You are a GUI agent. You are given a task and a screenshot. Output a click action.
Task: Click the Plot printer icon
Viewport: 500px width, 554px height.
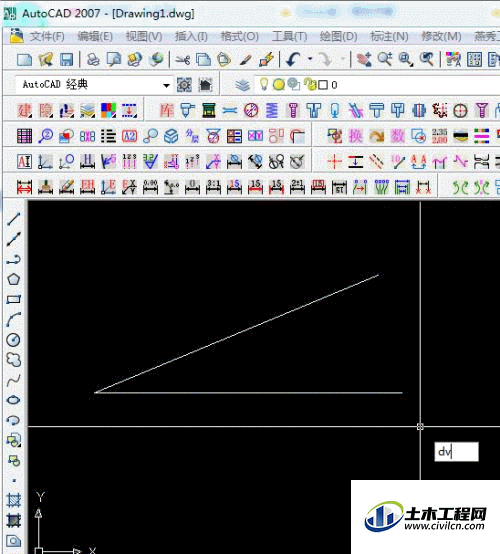[93, 59]
